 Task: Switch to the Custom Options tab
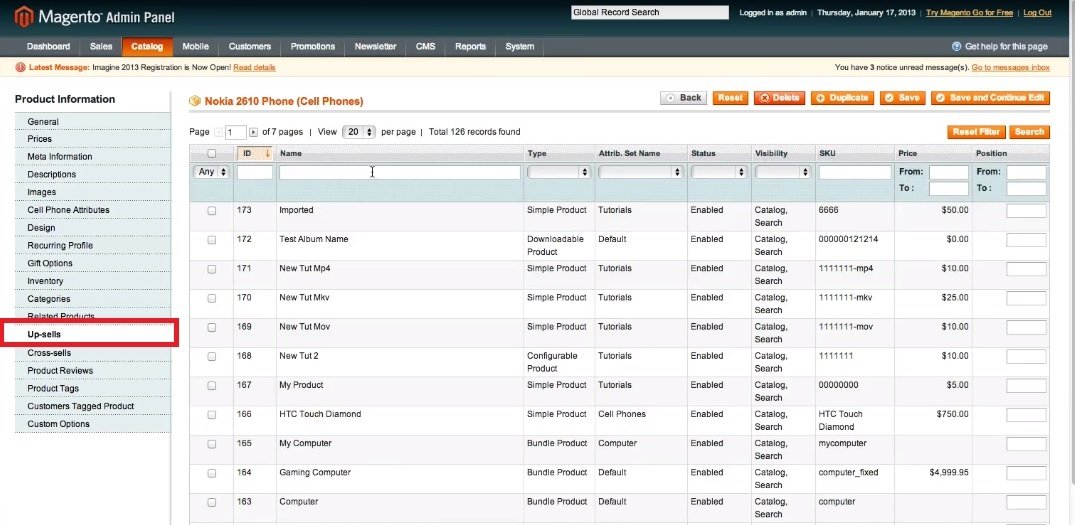(x=93, y=424)
